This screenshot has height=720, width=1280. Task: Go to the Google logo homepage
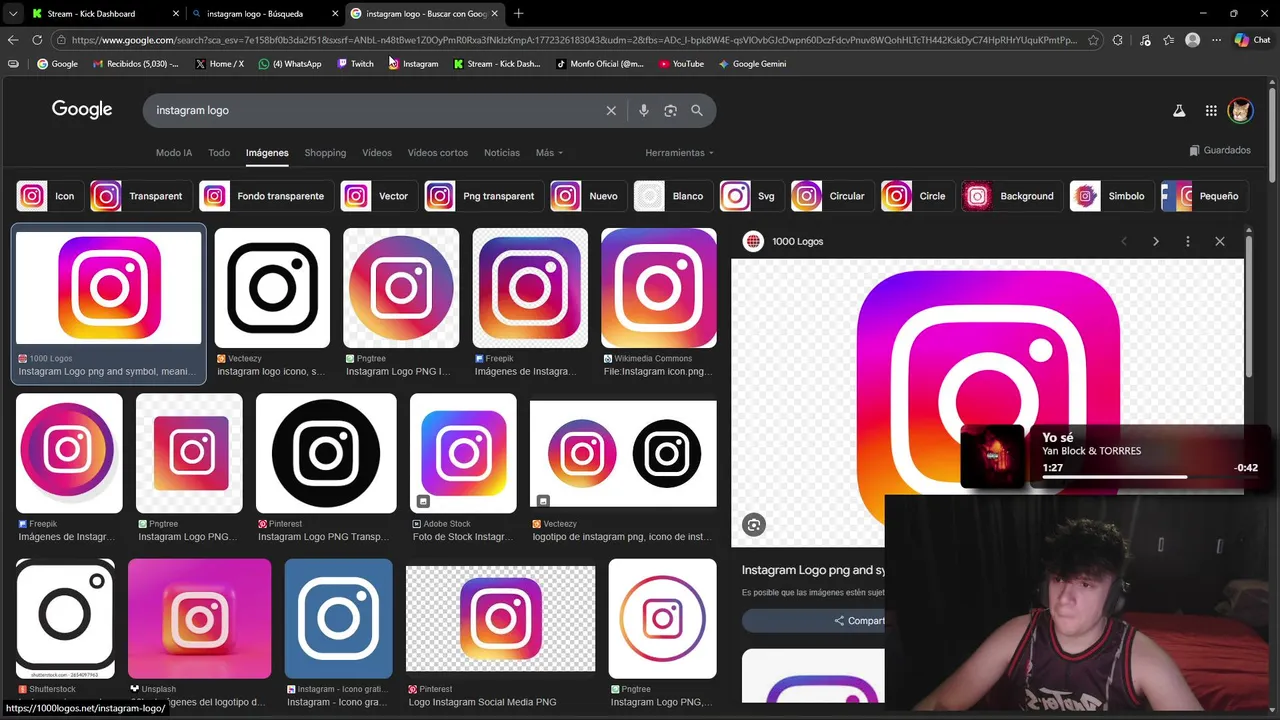[82, 110]
